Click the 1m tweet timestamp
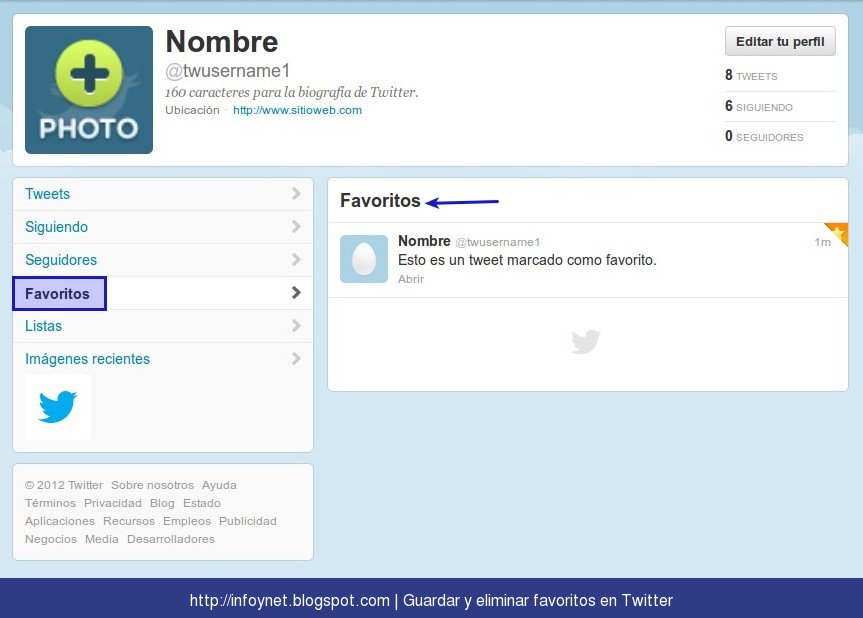This screenshot has height=618, width=863. (x=822, y=242)
